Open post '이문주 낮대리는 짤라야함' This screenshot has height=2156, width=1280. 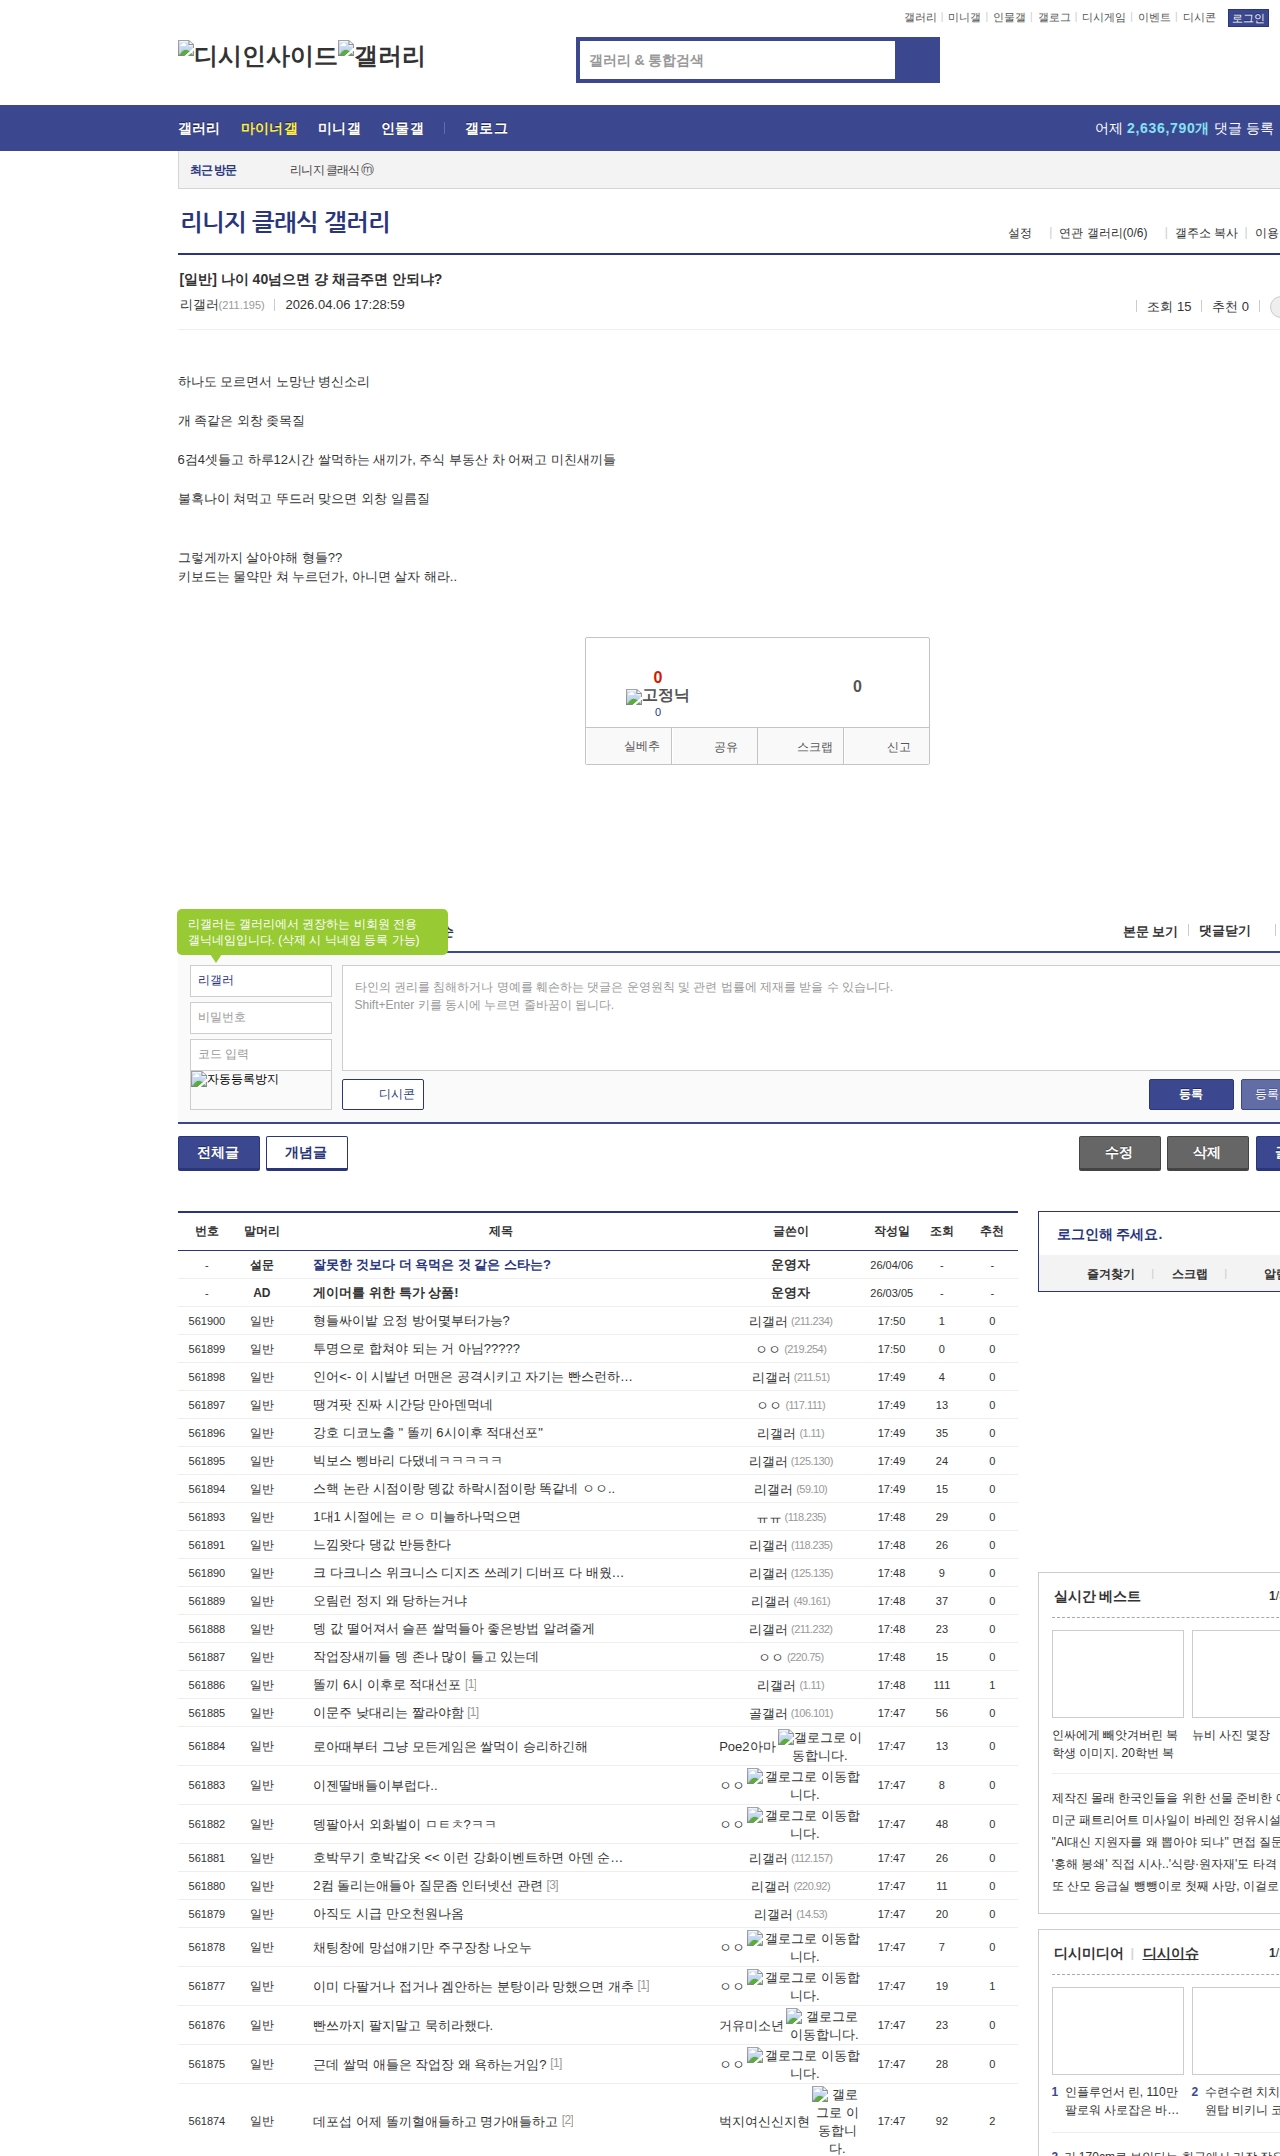coord(388,1713)
